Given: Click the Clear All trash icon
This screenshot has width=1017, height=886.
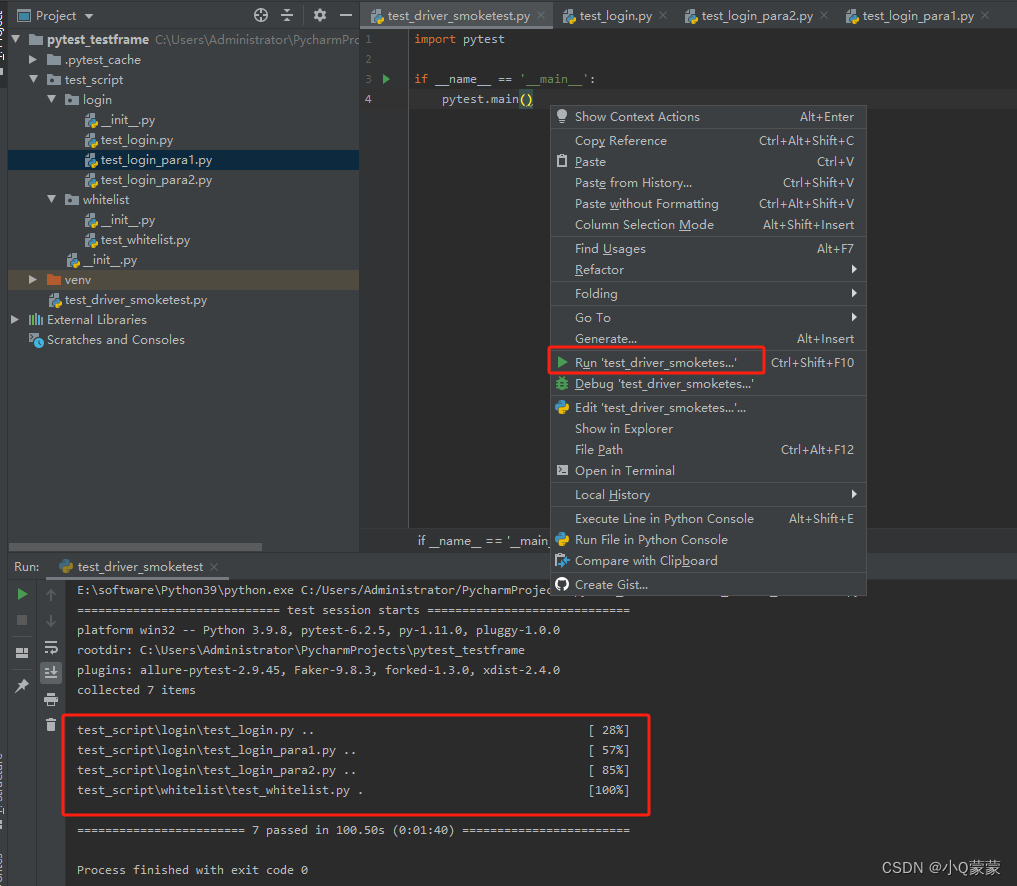Looking at the screenshot, I should tap(51, 724).
